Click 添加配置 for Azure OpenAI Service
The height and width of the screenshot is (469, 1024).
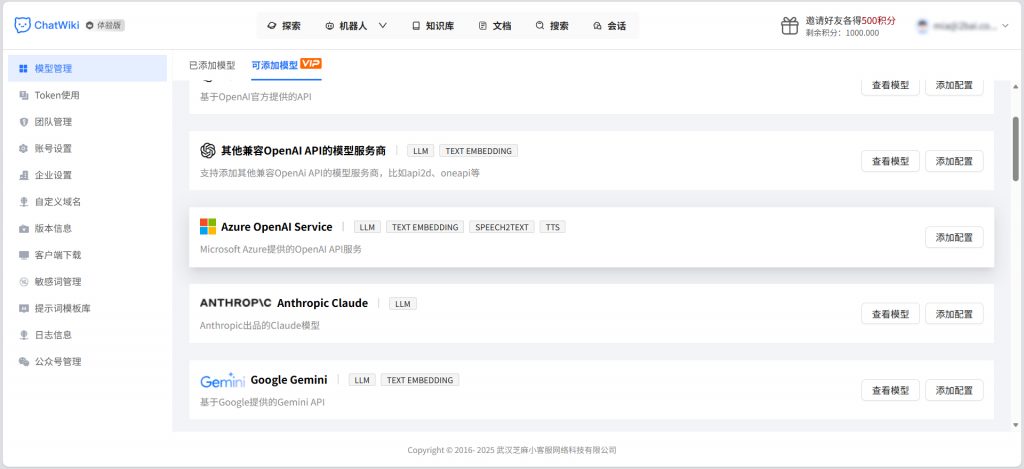954,237
